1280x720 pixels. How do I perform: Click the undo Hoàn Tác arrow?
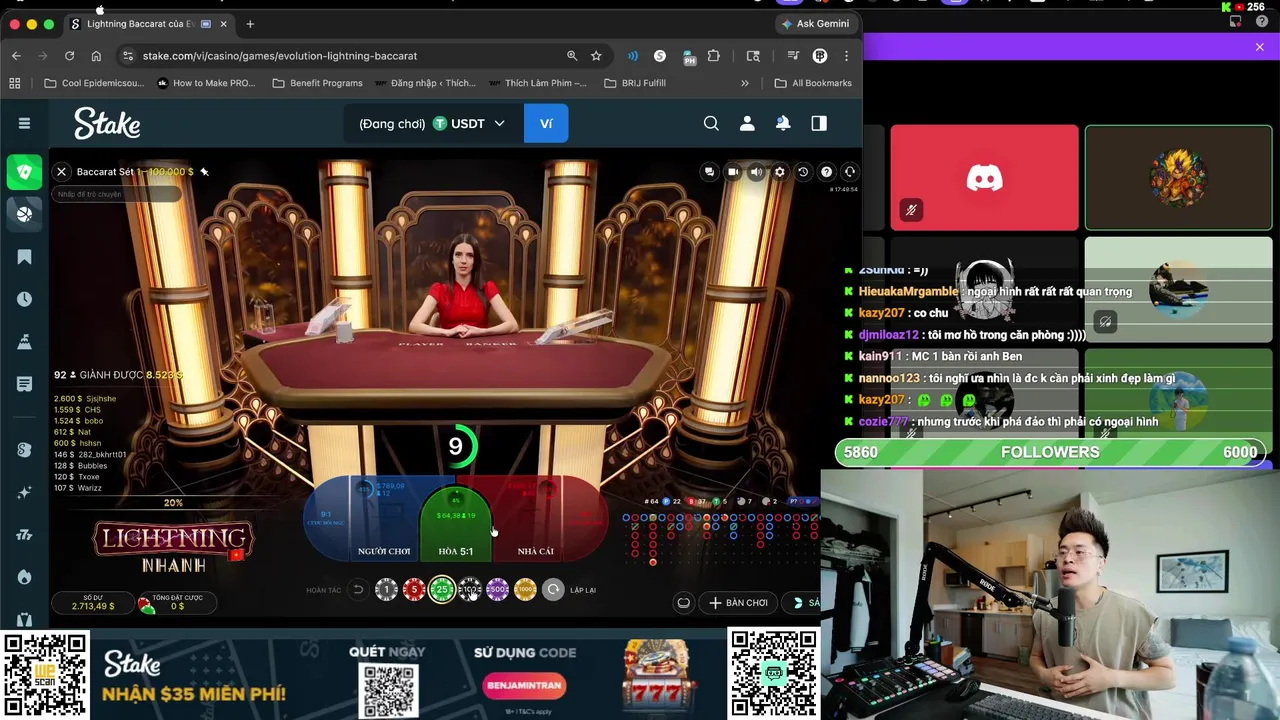pyautogui.click(x=358, y=590)
